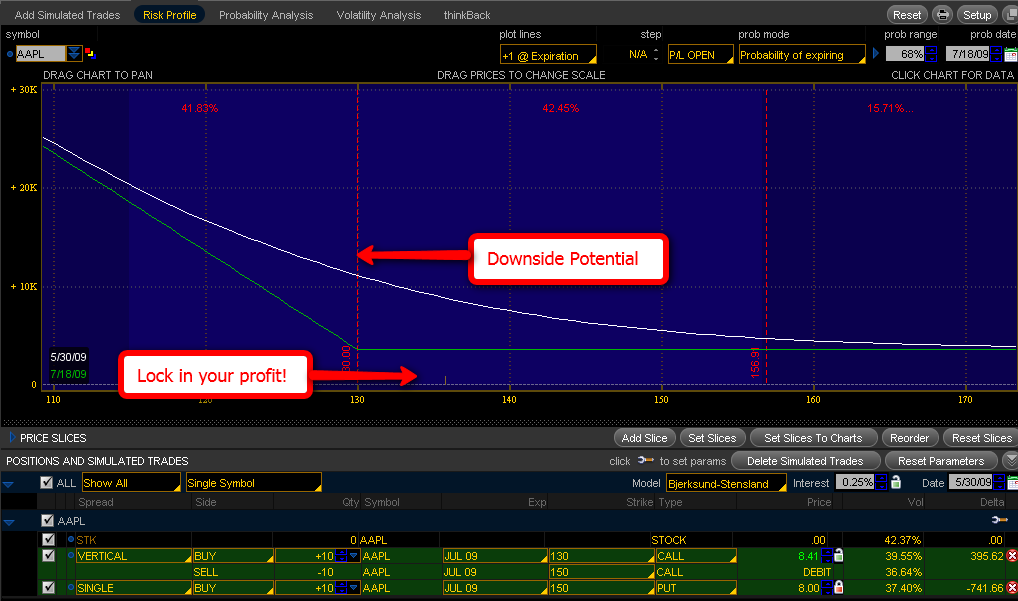This screenshot has width=1018, height=601.
Task: Toggle the STK stock row checkbox
Action: click(x=48, y=540)
